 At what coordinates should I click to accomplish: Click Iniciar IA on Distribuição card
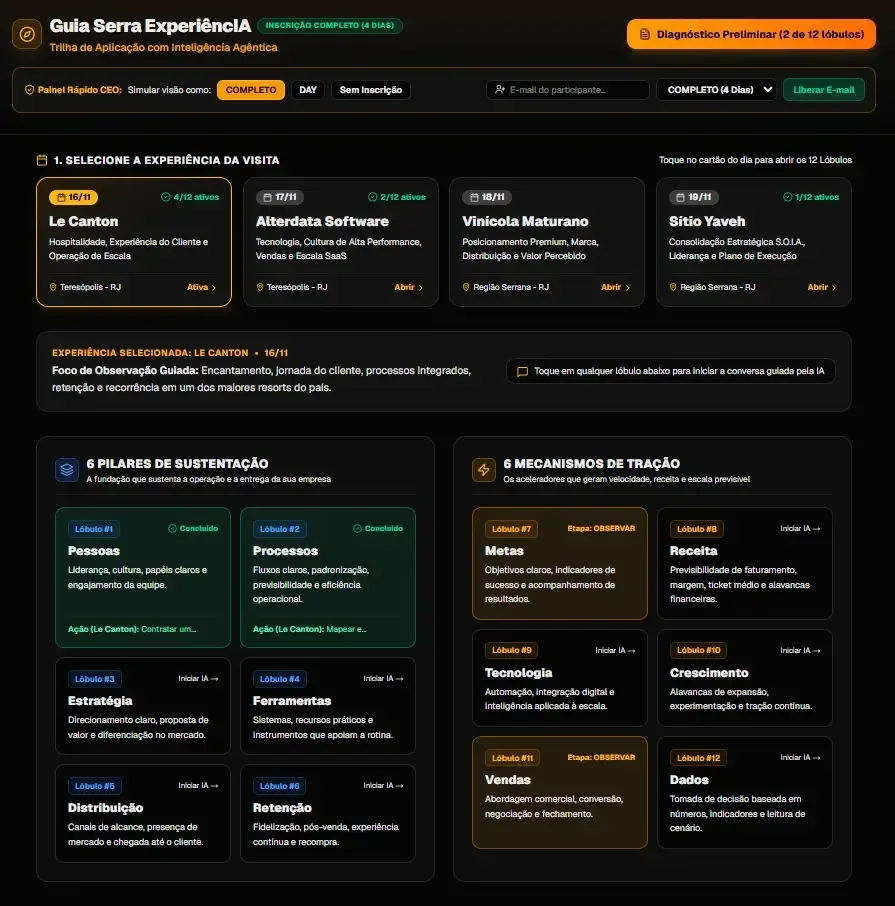click(198, 785)
